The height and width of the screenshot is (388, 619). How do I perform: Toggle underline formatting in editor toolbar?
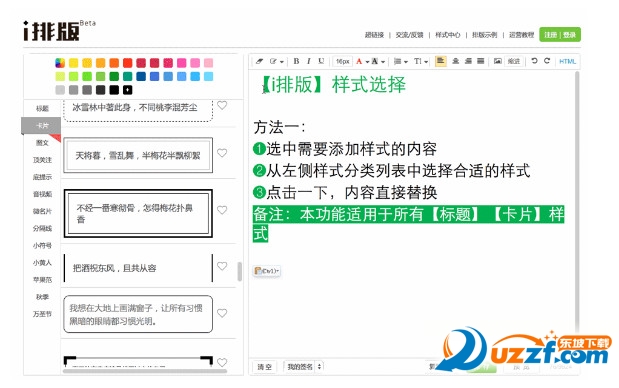tap(321, 61)
